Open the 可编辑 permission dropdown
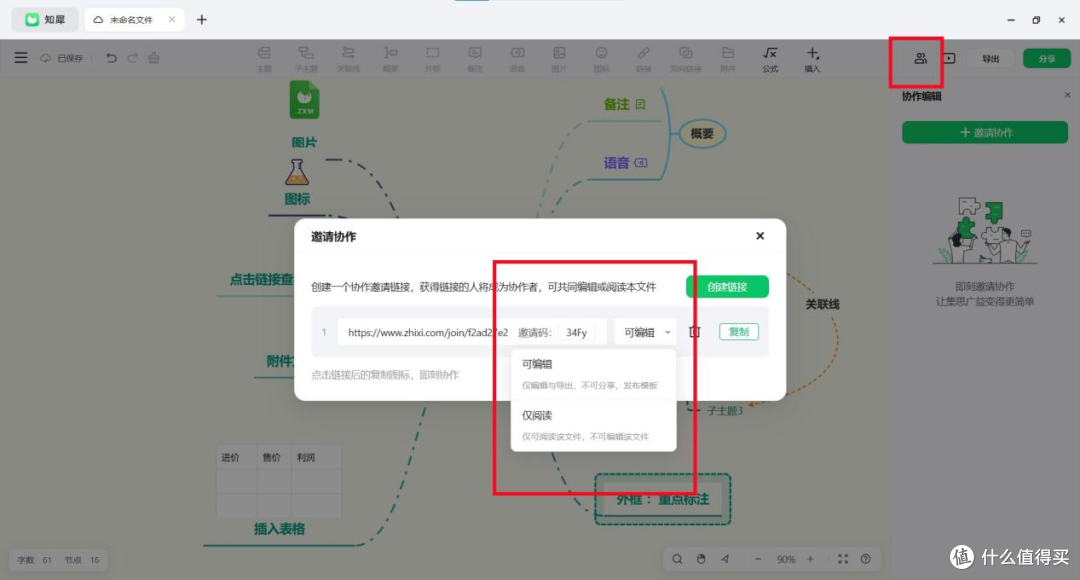 (x=646, y=332)
